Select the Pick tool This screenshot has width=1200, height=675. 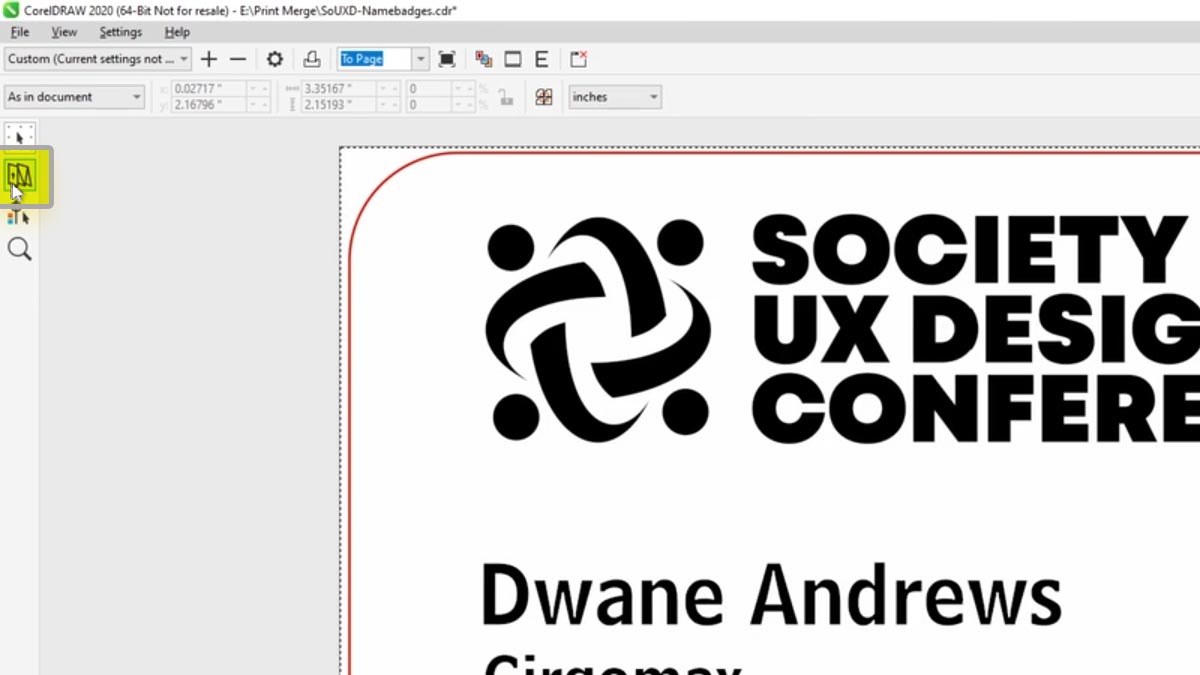18,133
